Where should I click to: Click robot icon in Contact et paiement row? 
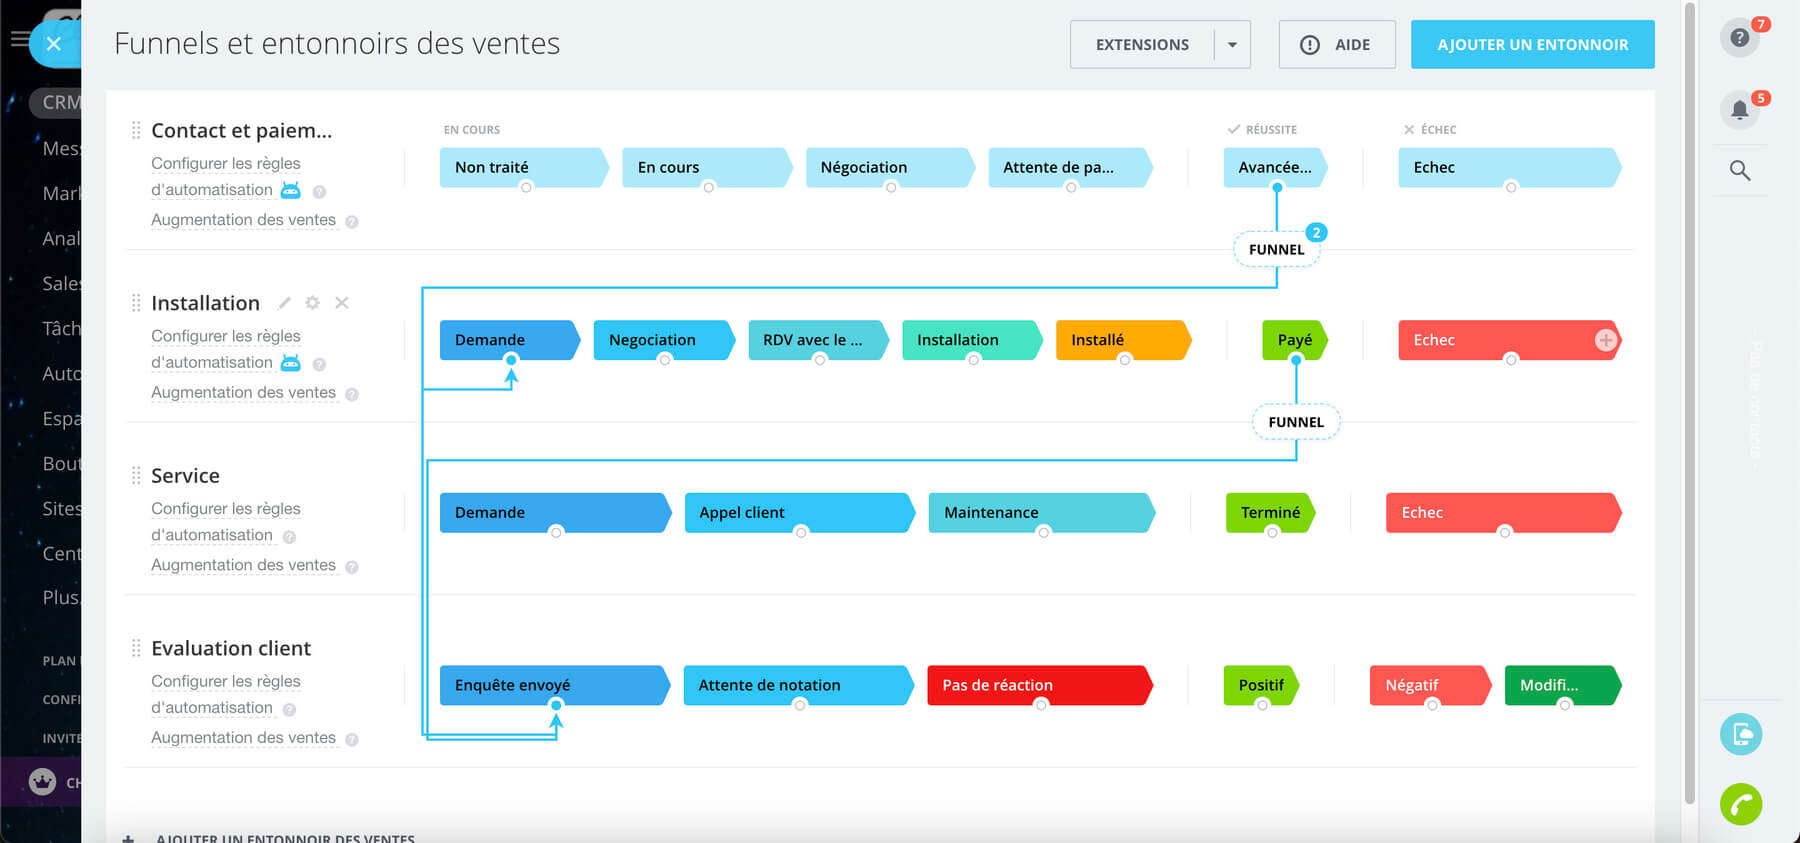coord(291,190)
